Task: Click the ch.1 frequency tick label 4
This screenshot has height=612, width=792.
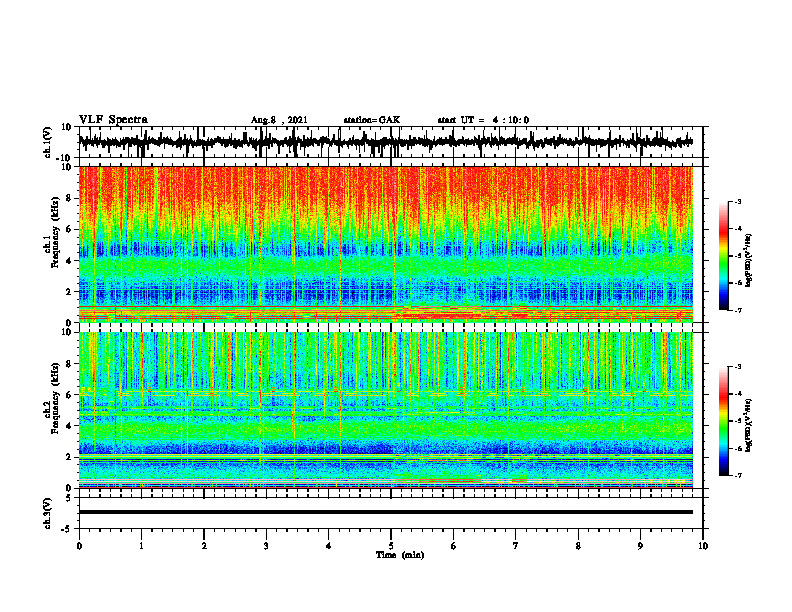Action: (70, 261)
